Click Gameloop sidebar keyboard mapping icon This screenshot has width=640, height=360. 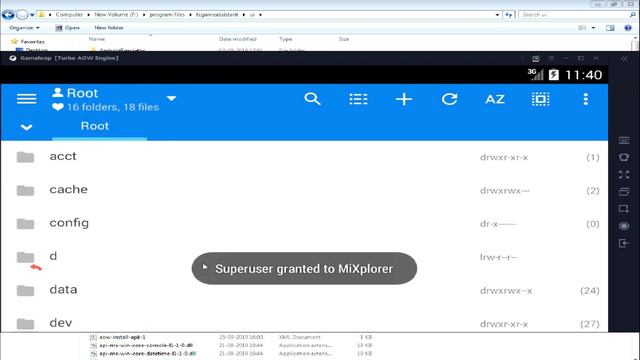click(624, 140)
